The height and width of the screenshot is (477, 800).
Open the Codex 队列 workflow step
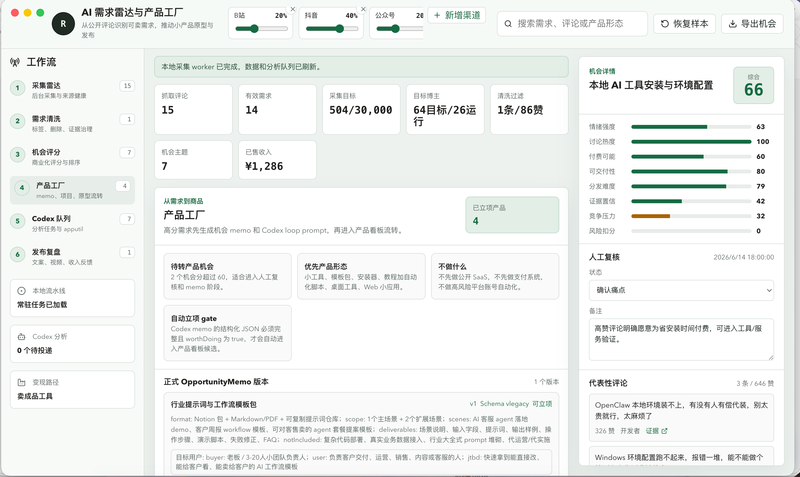point(72,223)
